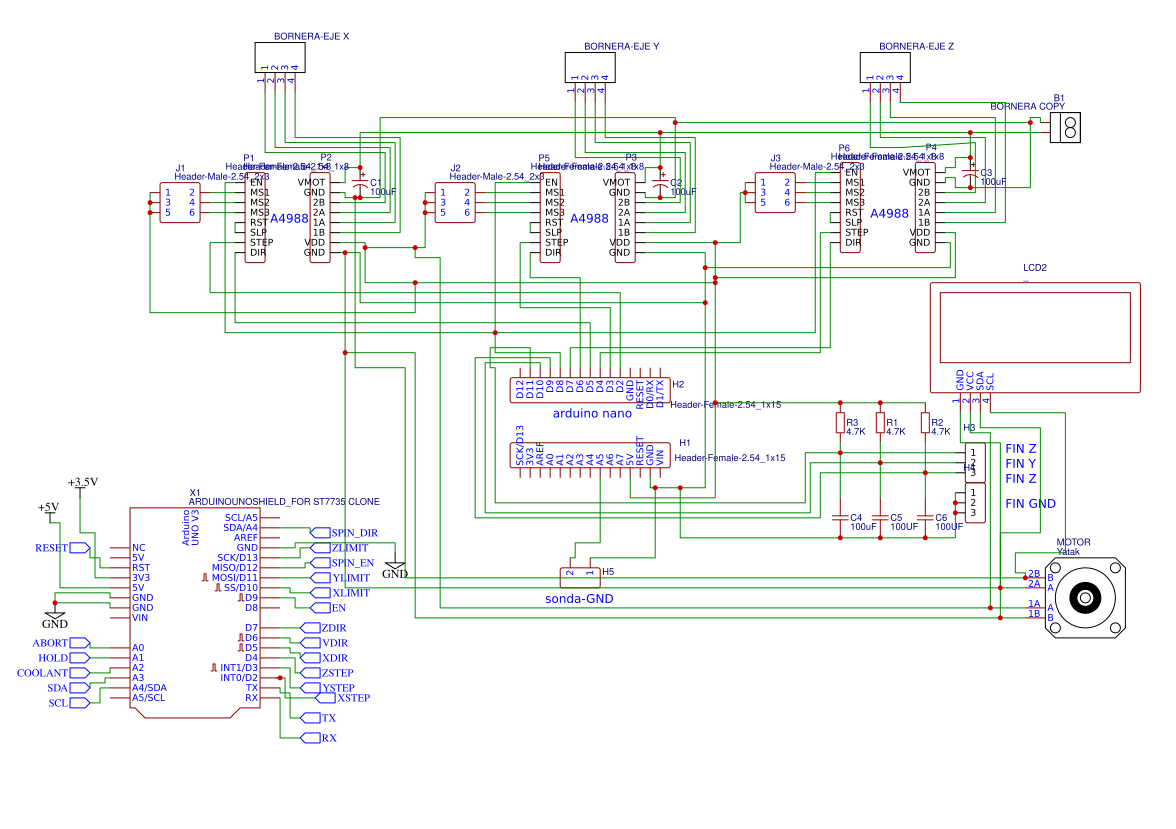Click the 'FIN Y' label

pos(1021,464)
